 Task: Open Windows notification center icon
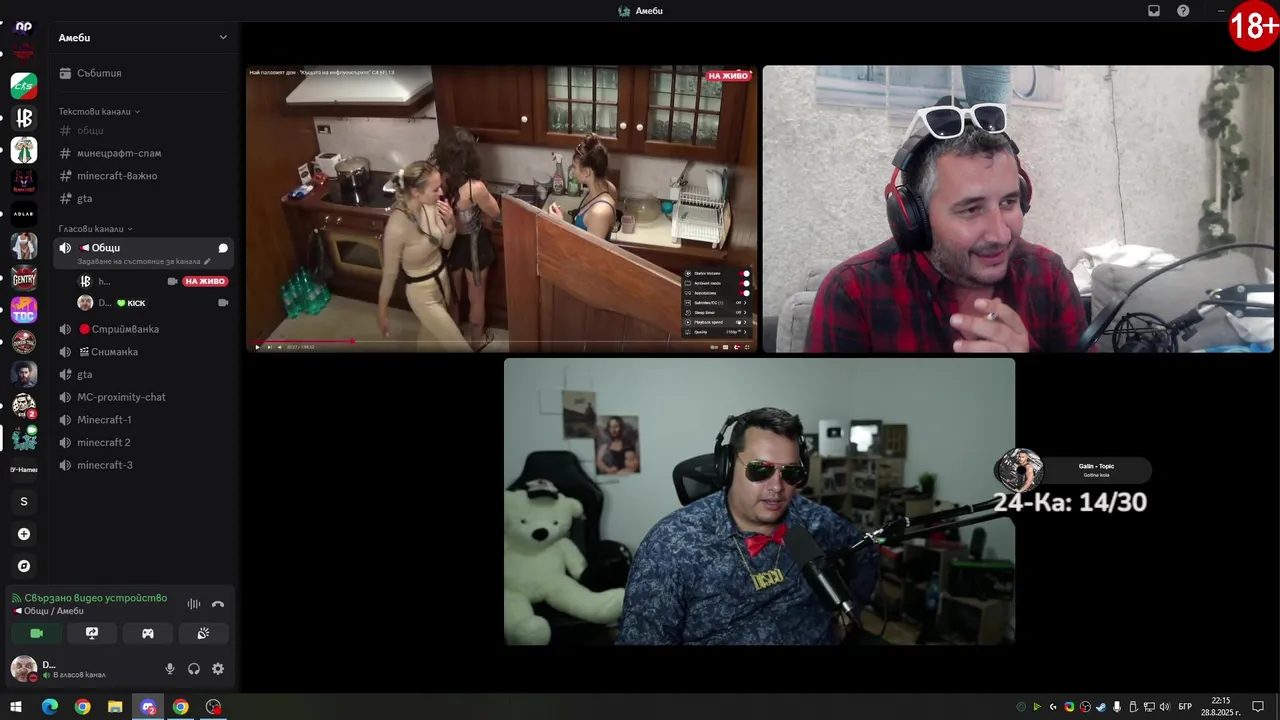click(x=1258, y=707)
